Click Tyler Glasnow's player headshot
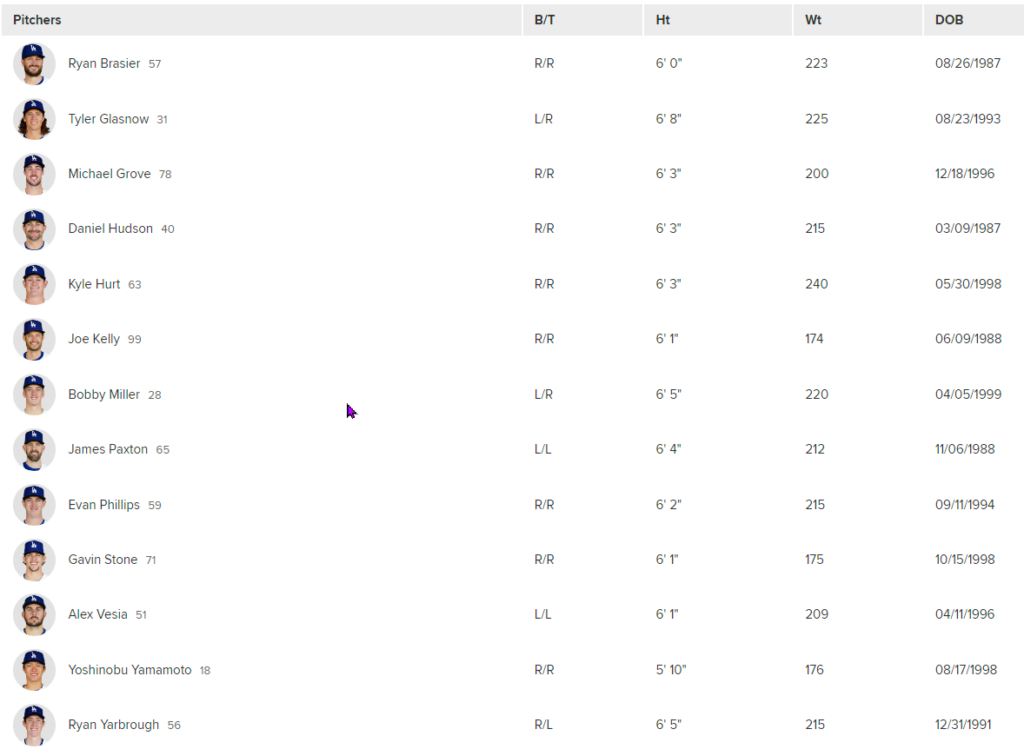Screen dimensions: 1024x749 pyautogui.click(x=34, y=119)
